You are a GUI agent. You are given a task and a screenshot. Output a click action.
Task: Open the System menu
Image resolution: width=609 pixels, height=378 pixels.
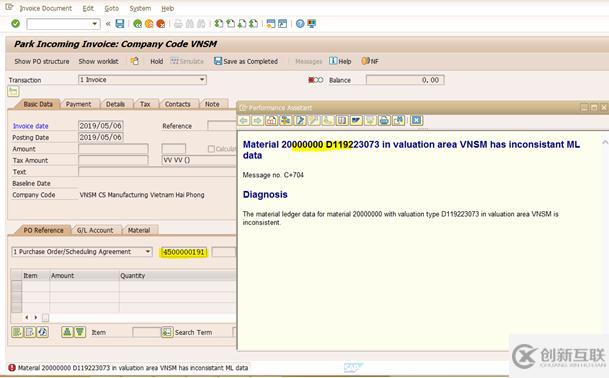tap(140, 8)
